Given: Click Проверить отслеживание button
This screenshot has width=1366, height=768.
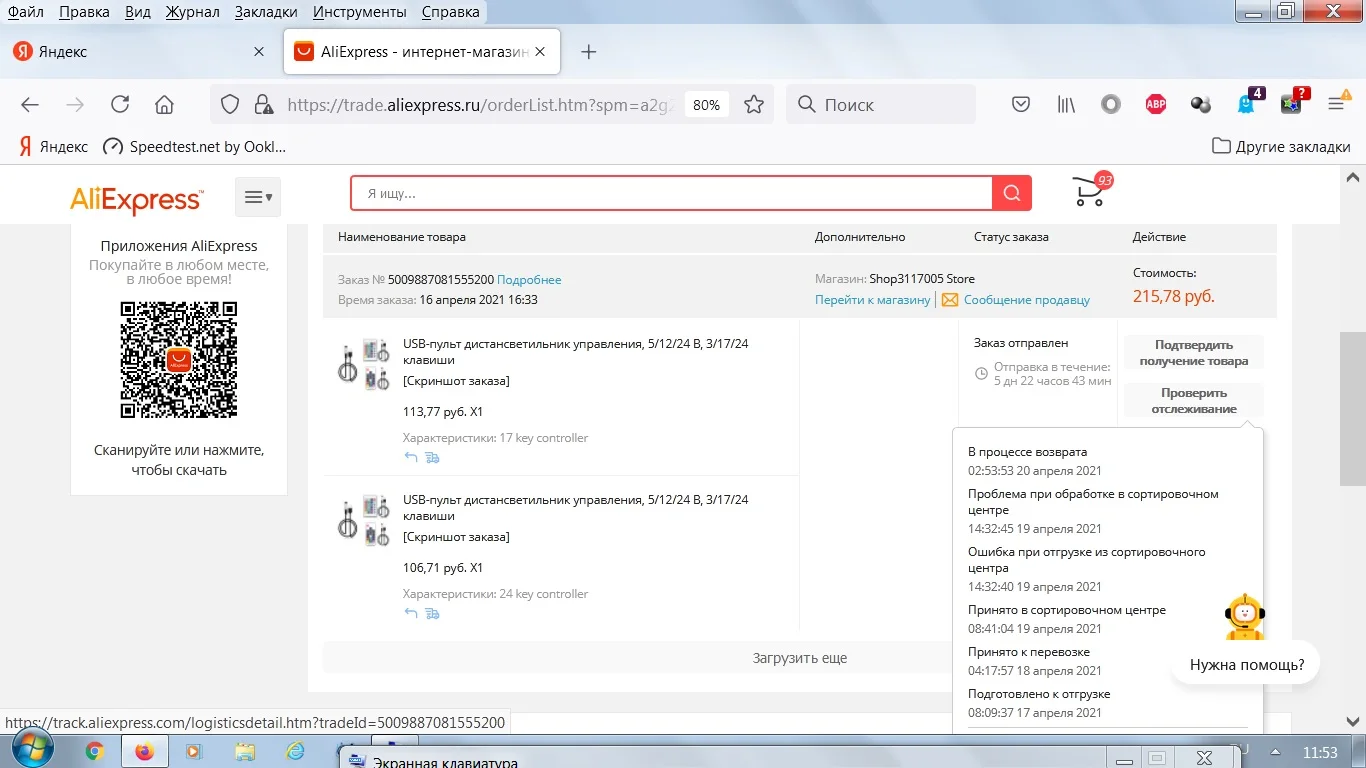Looking at the screenshot, I should pos(1194,401).
